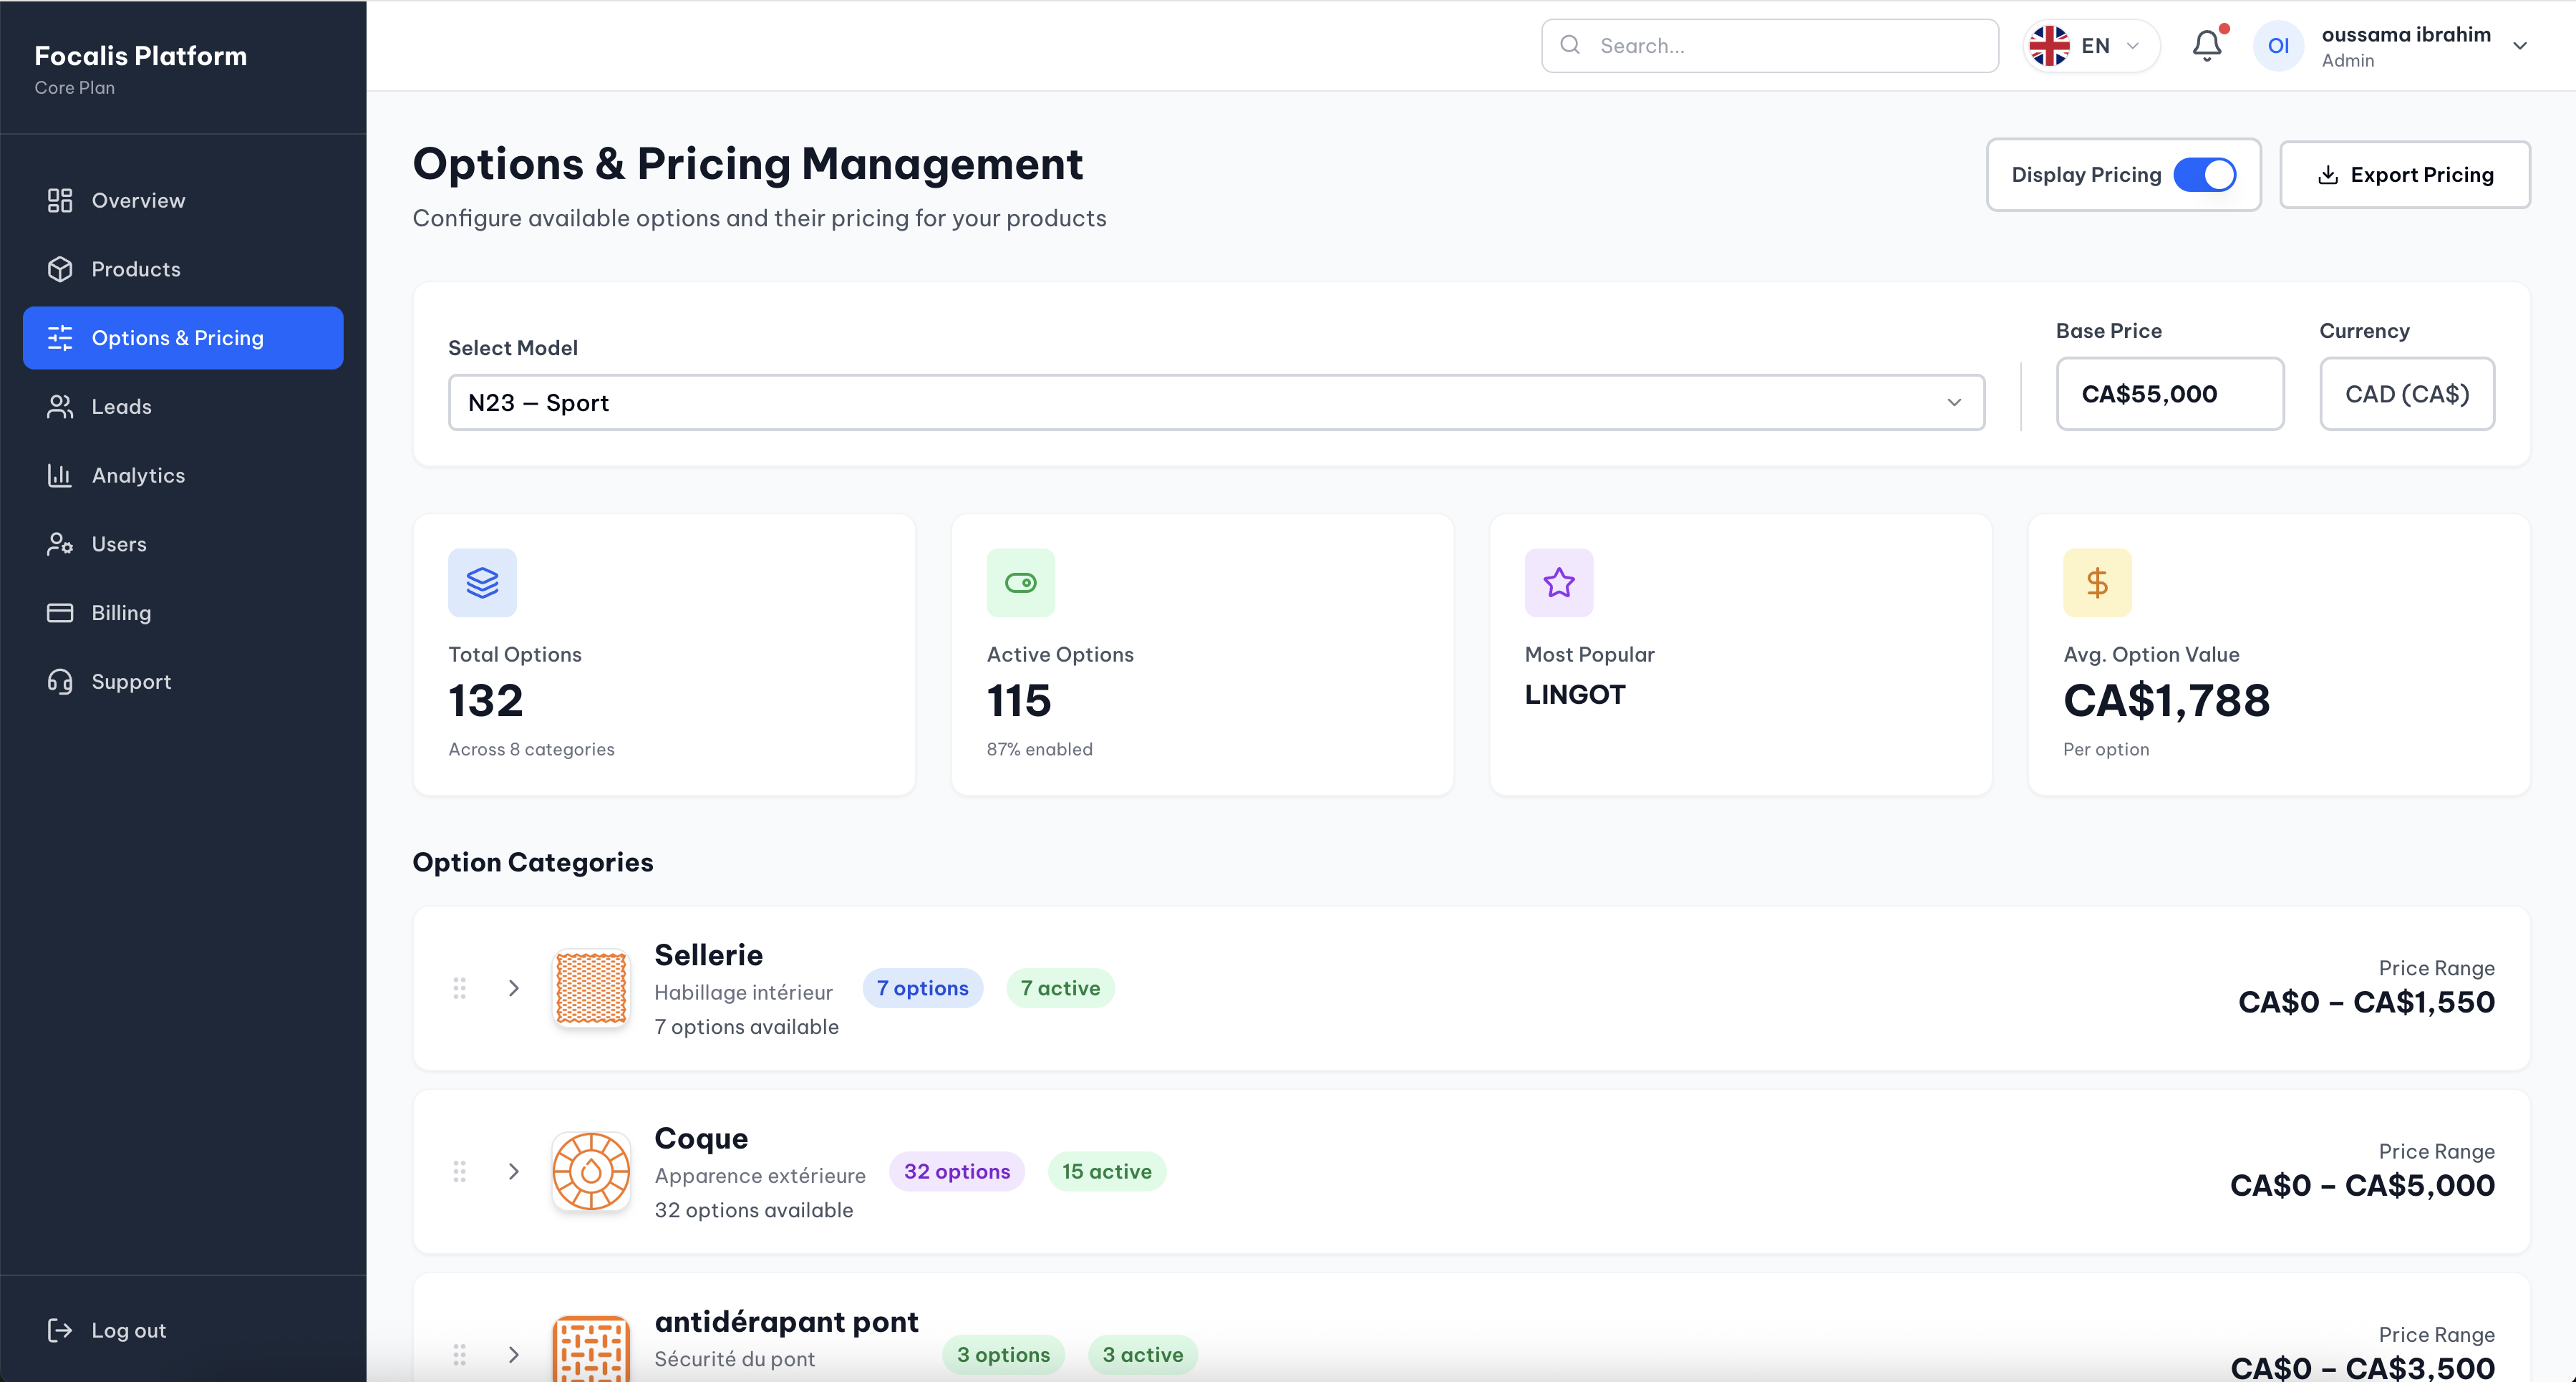Expand the Sellerie category
2576x1382 pixels.
tap(513, 988)
